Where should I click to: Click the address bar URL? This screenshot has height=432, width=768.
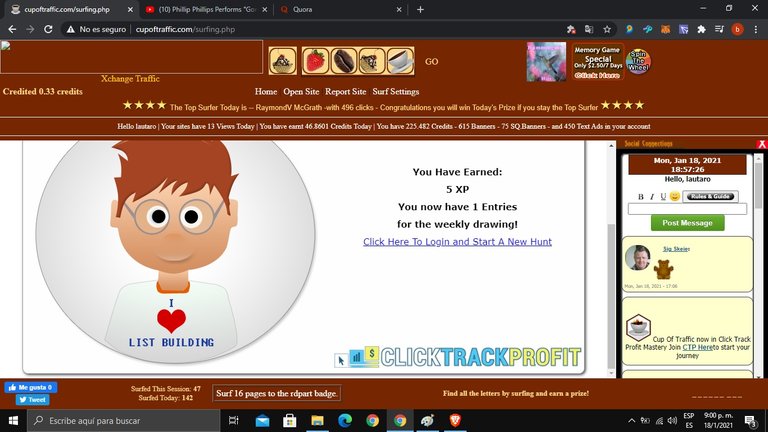(x=185, y=29)
